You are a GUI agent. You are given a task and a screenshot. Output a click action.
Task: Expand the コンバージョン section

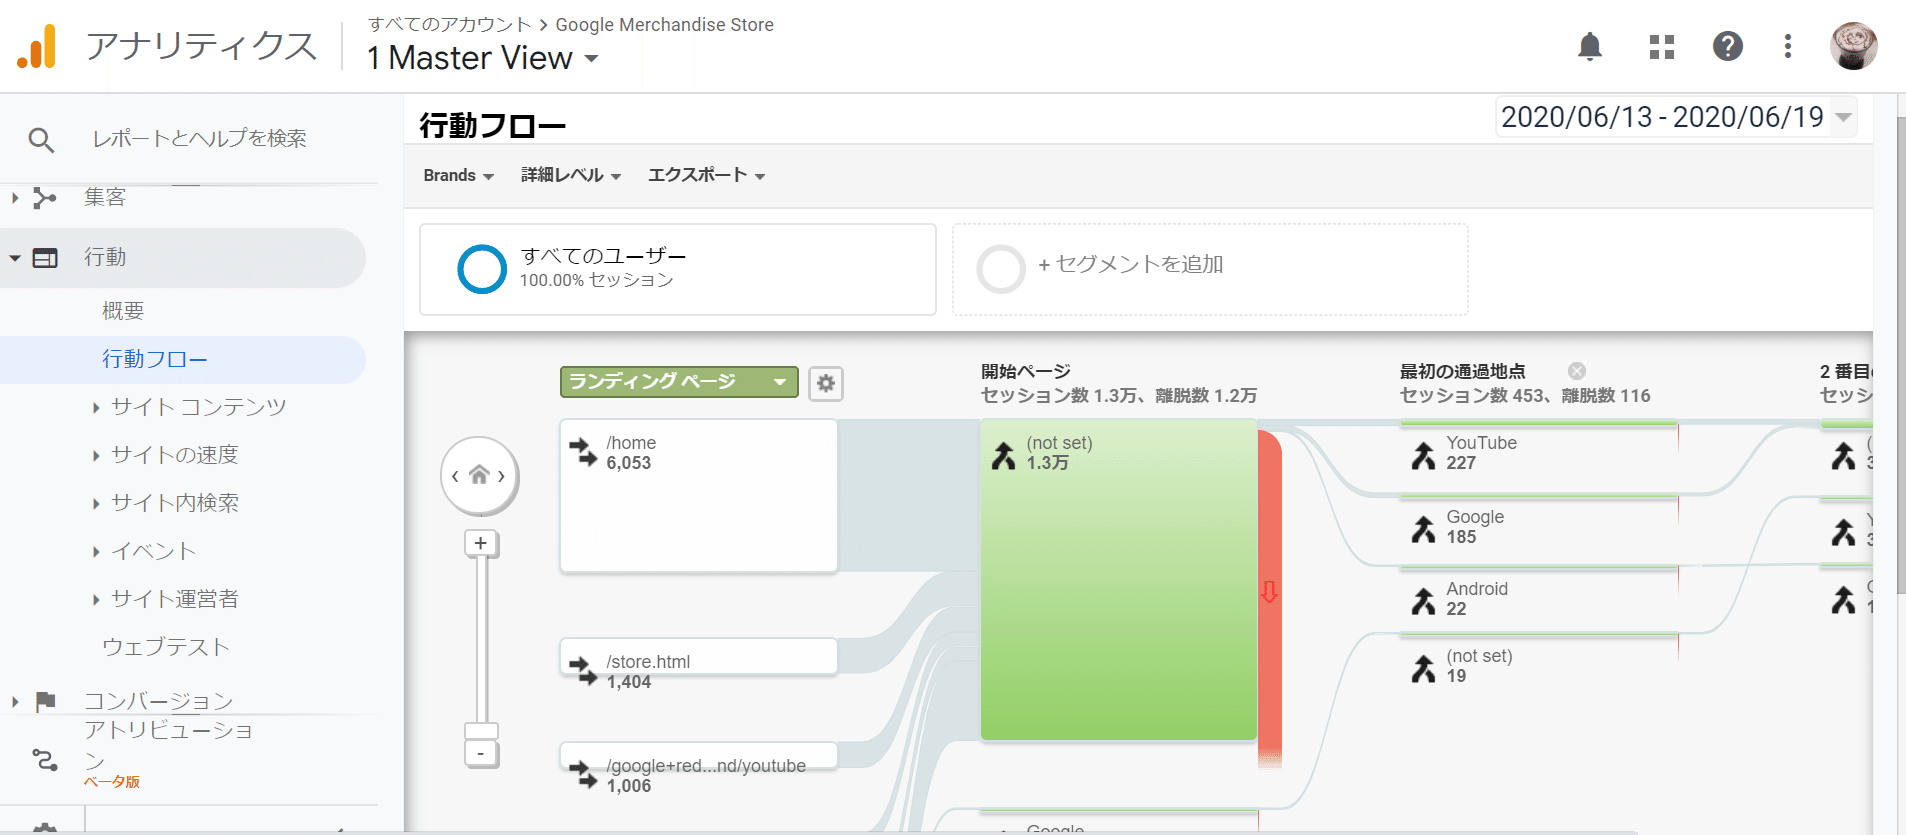(x=15, y=702)
